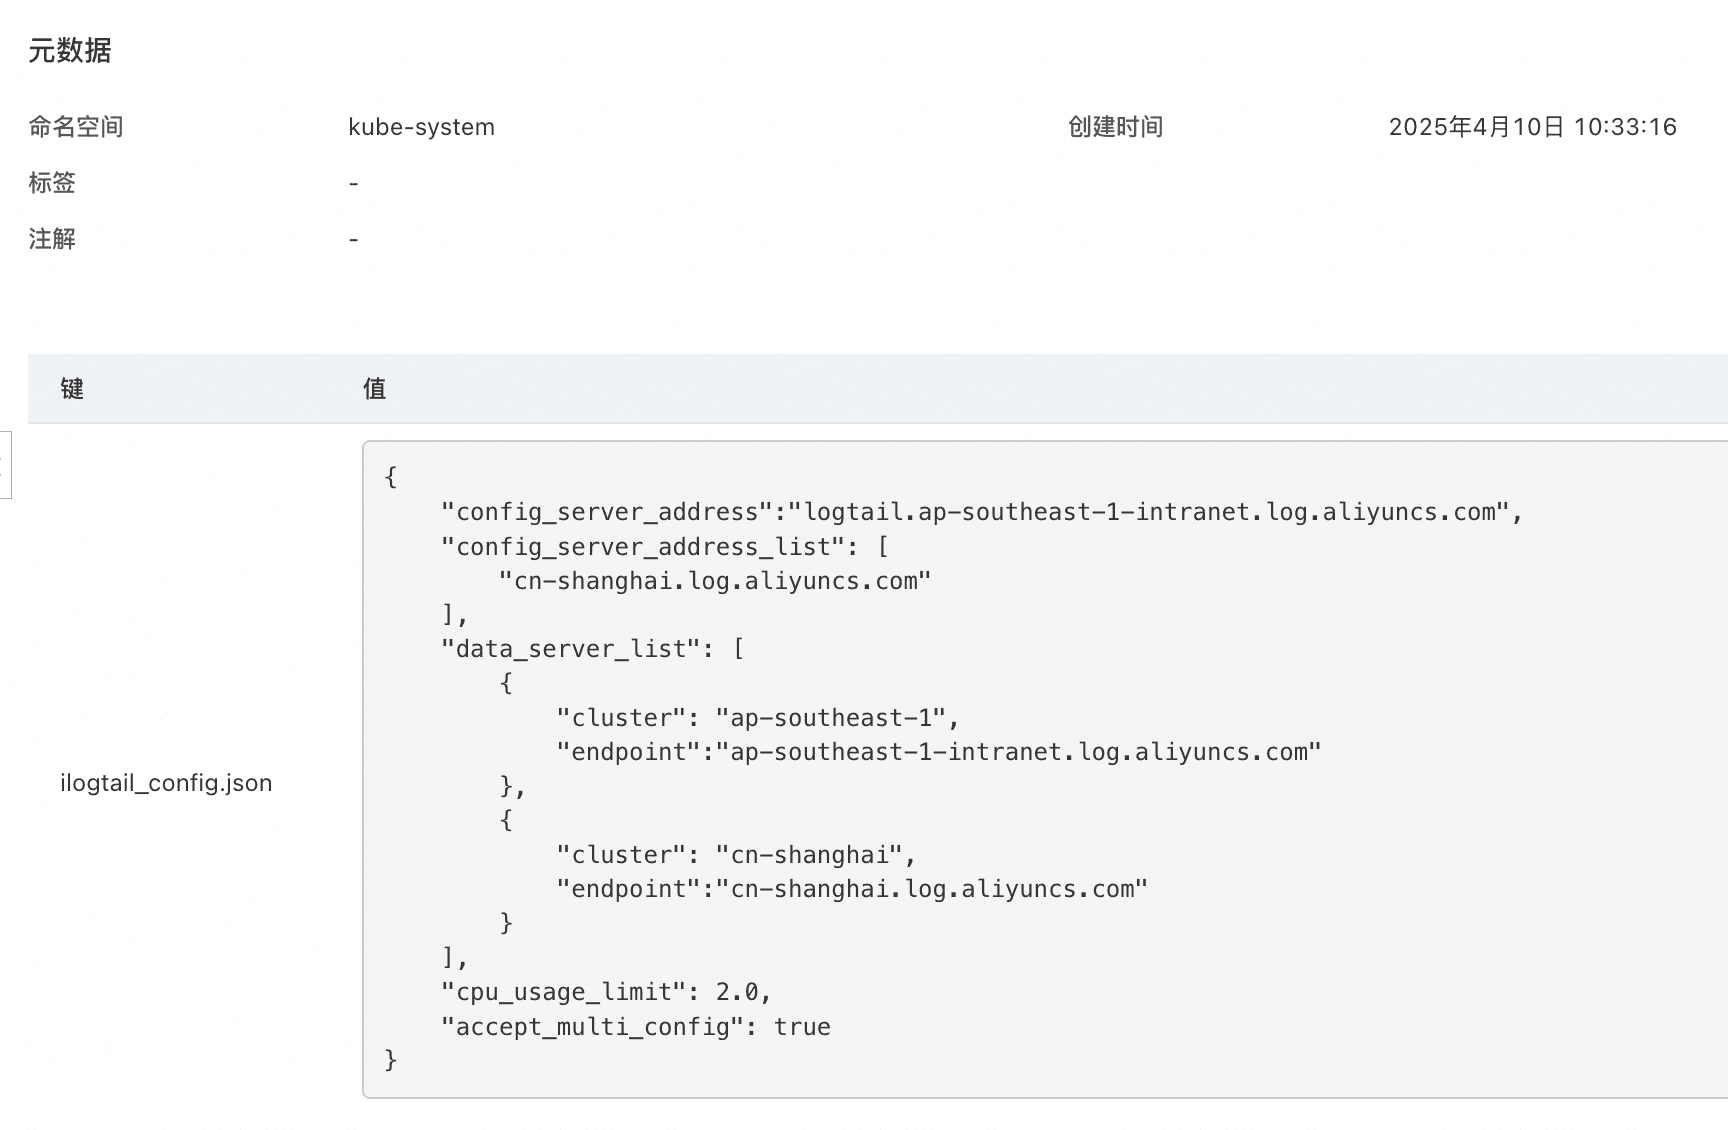Click the ap-southeast-1 cluster line in JSON
Image resolution: width=1728 pixels, height=1130 pixels.
coord(757,718)
